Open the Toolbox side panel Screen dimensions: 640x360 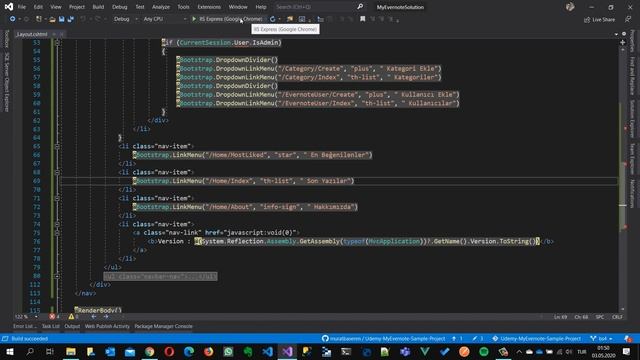[7, 38]
